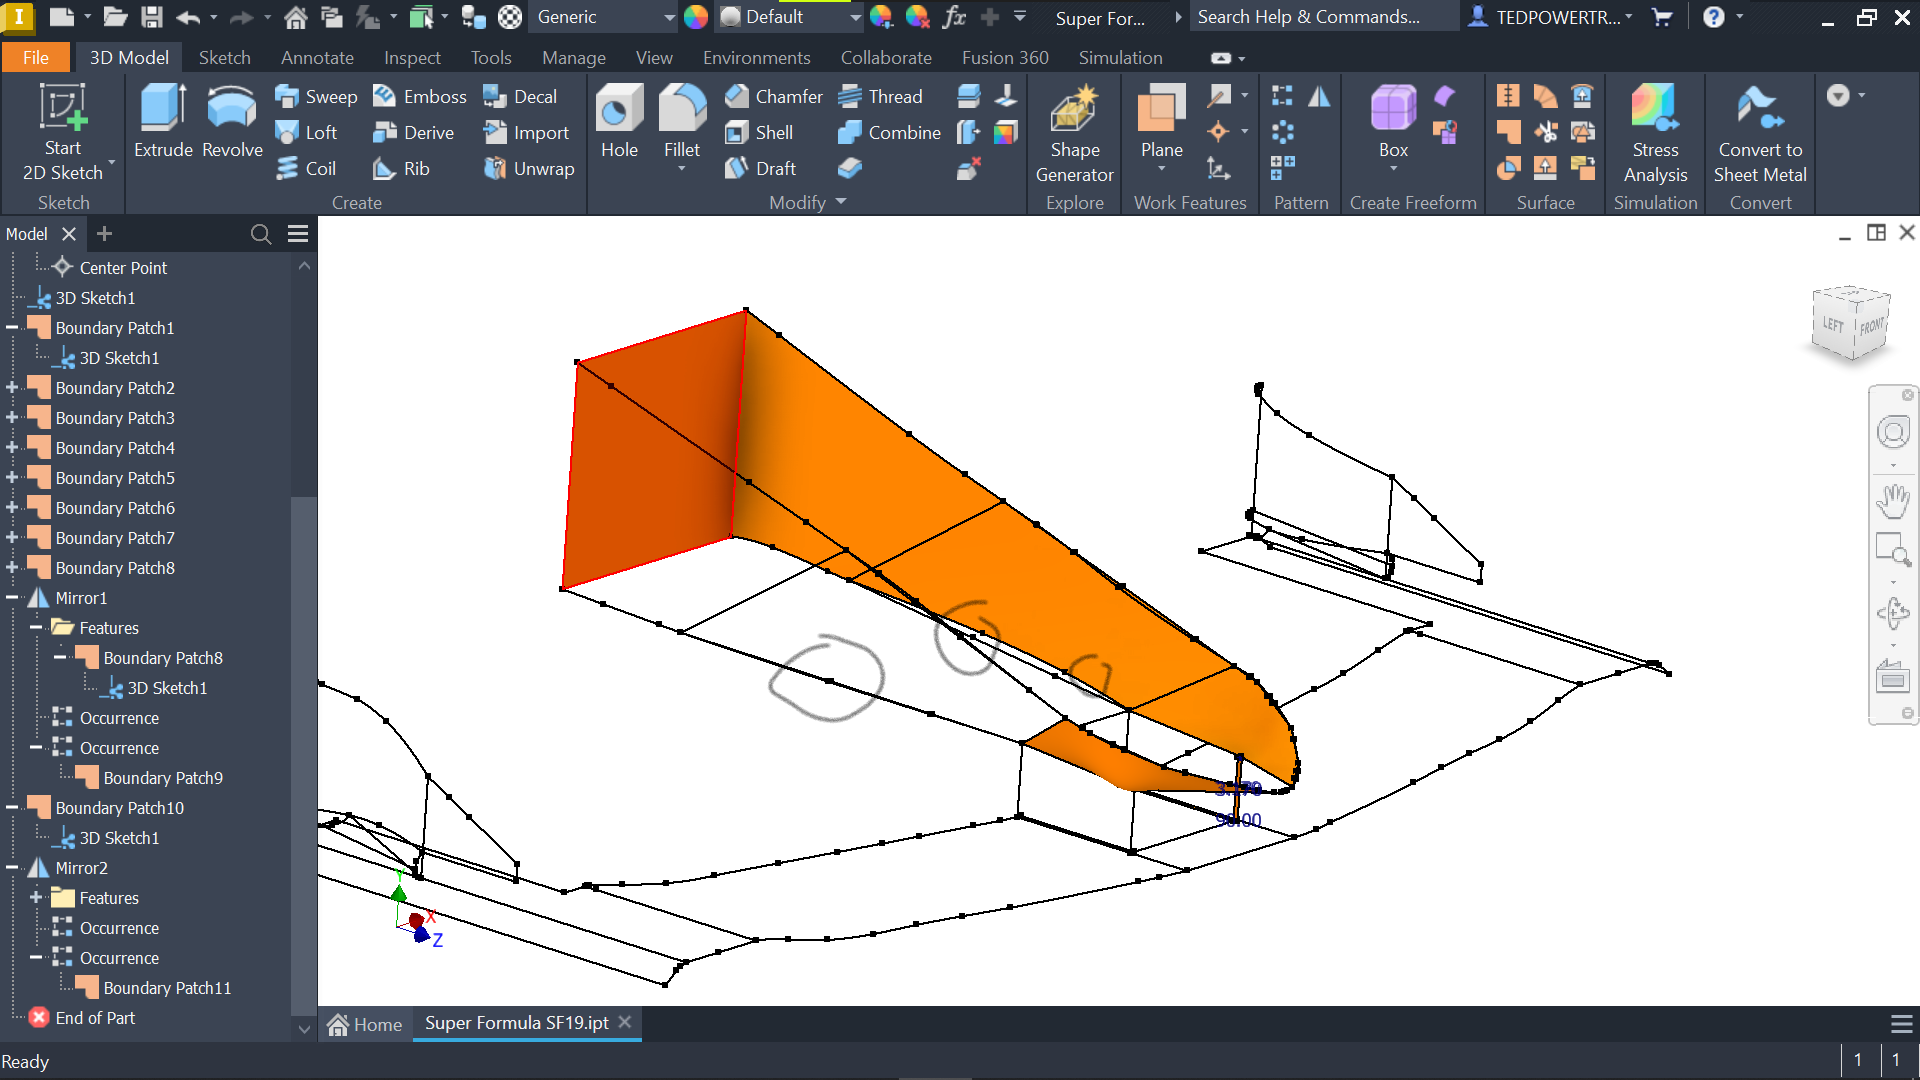Collapse the Mirror1 tree node
1920x1080 pixels.
coord(12,598)
